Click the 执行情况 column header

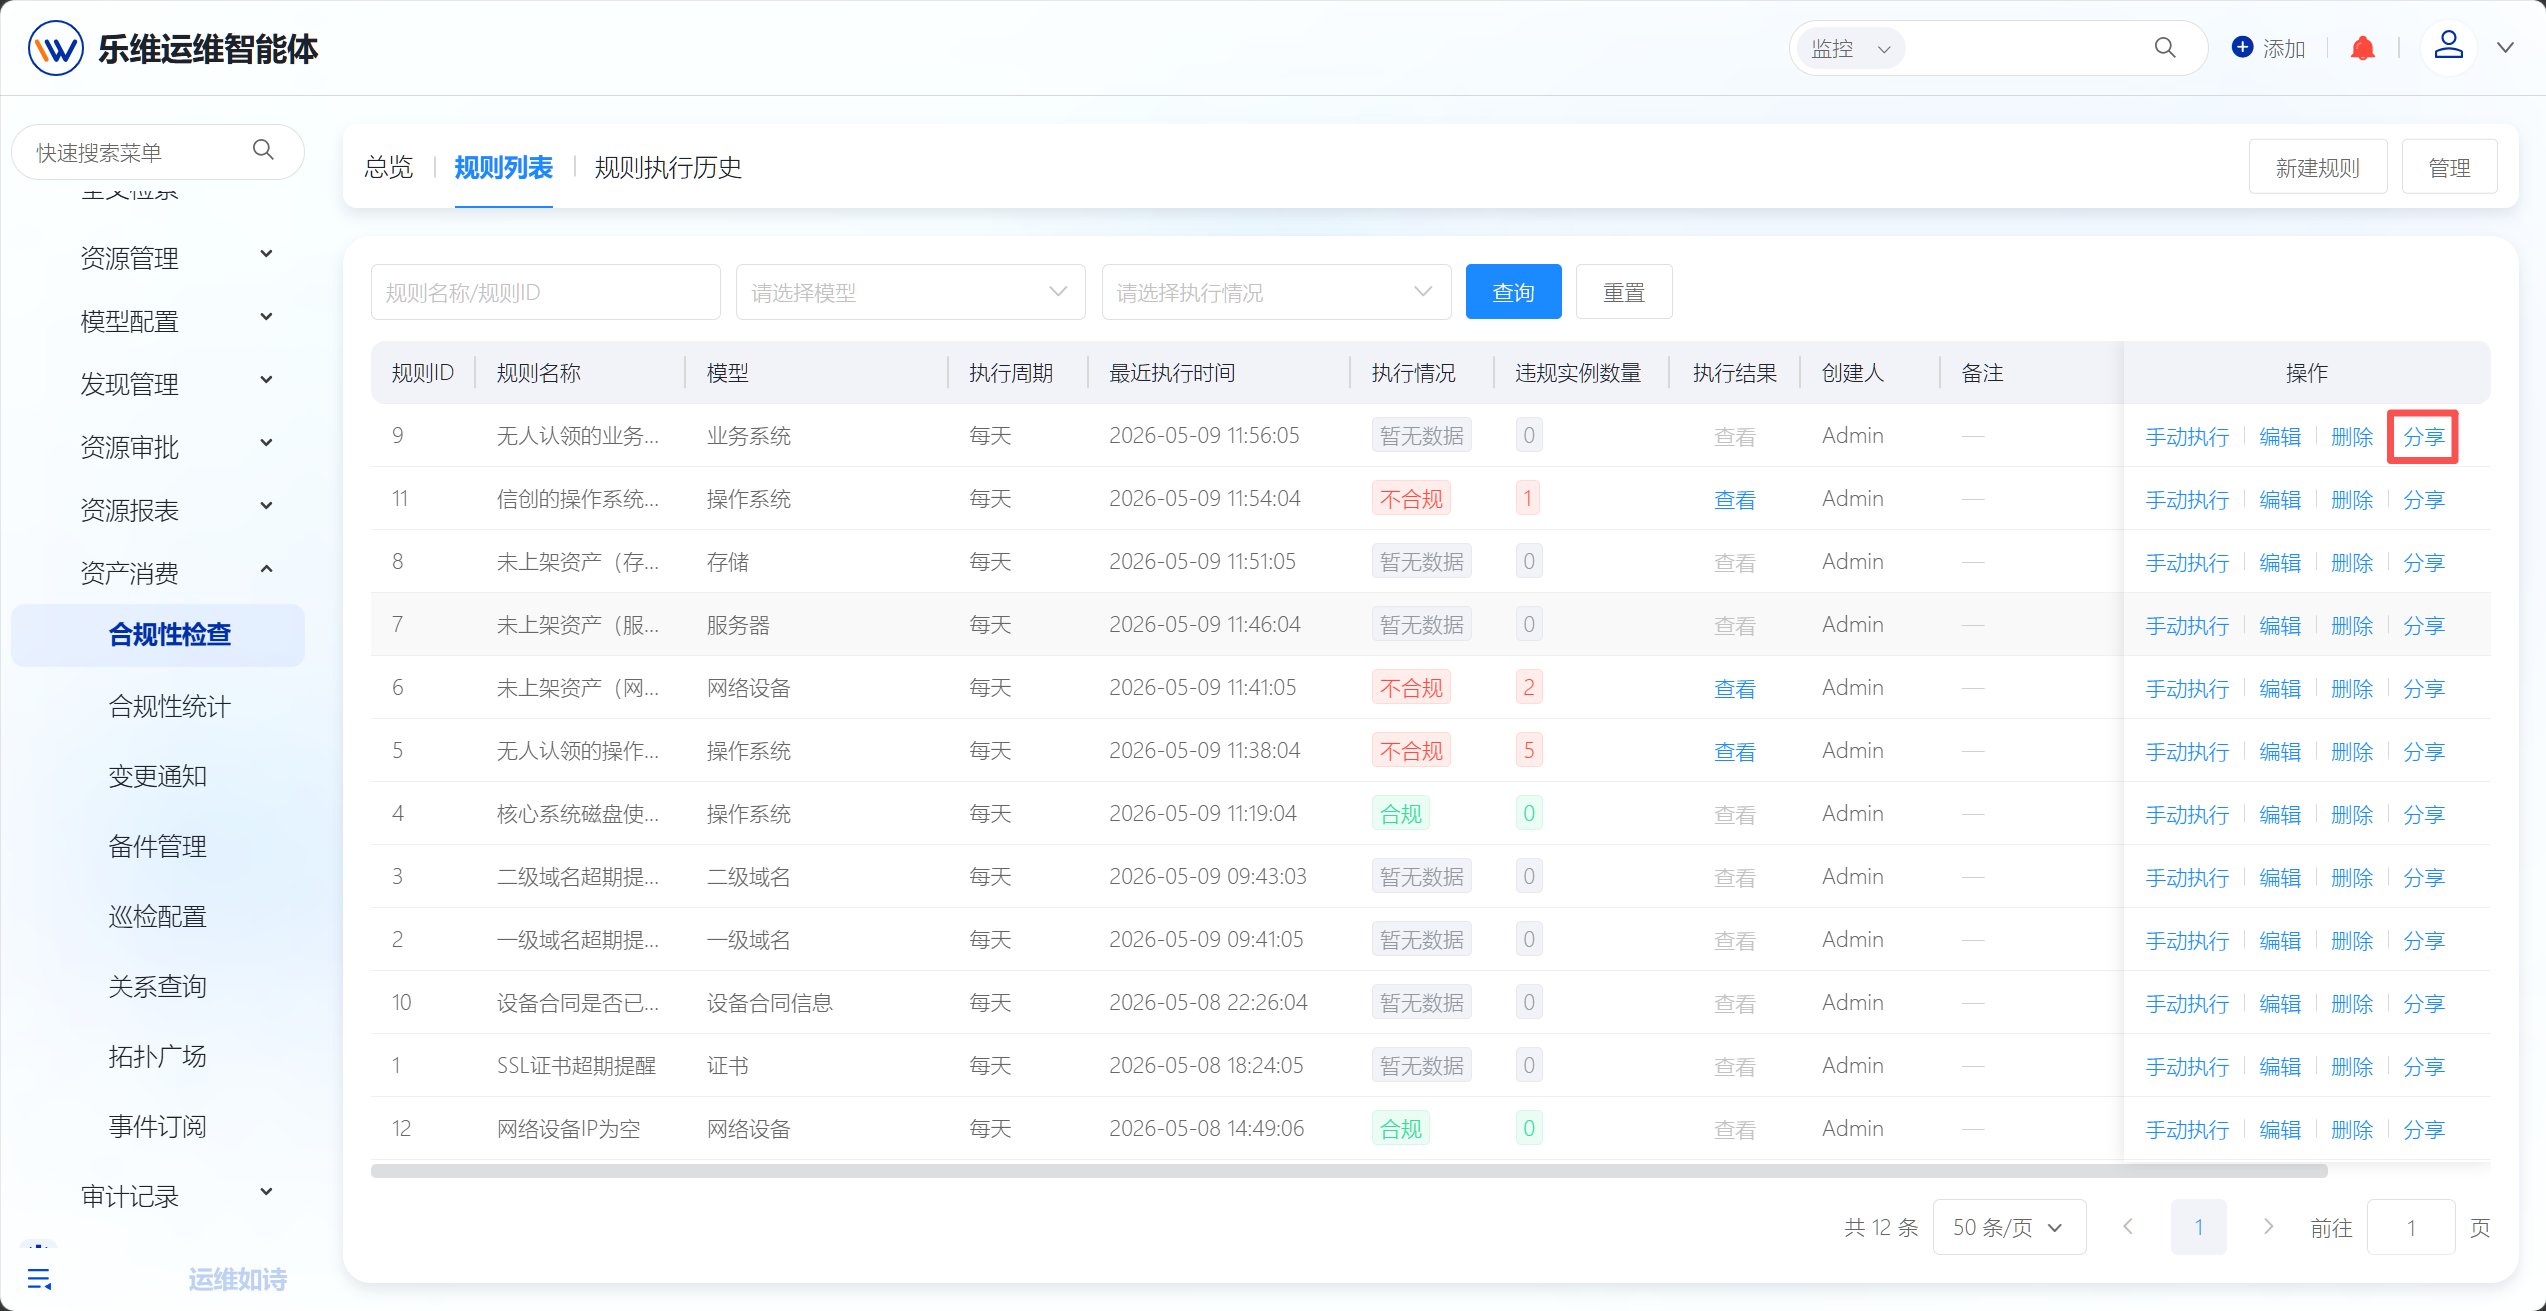[1413, 373]
